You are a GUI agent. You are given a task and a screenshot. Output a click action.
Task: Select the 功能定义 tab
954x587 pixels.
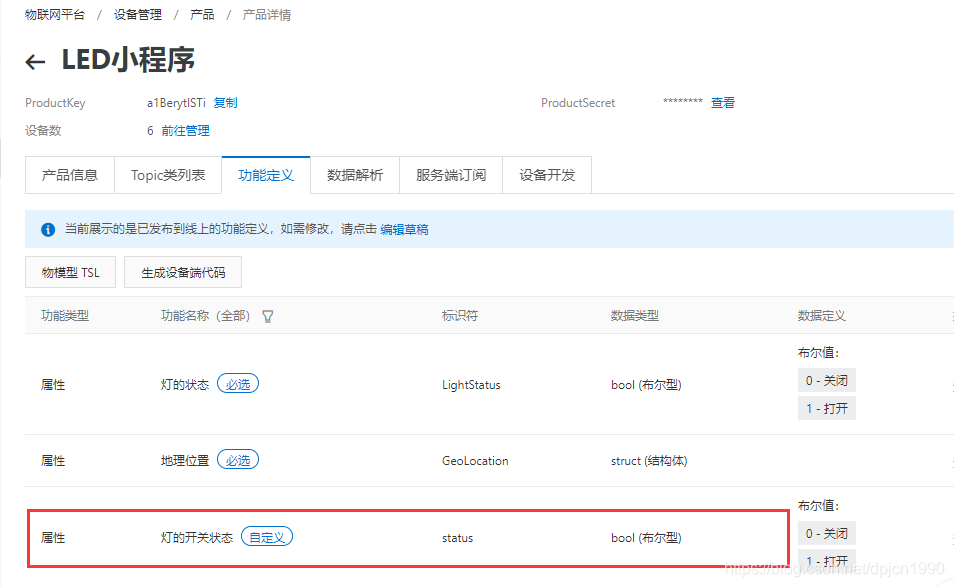[266, 175]
